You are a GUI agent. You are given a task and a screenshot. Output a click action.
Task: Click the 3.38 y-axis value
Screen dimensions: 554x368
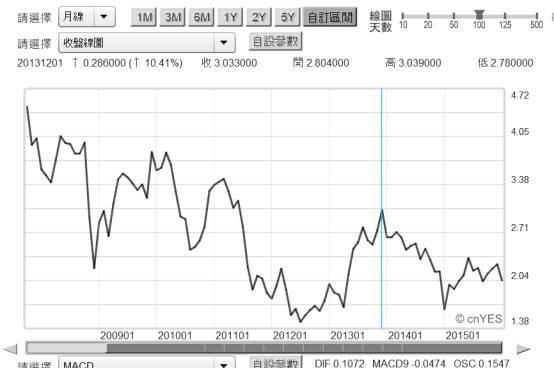[520, 180]
